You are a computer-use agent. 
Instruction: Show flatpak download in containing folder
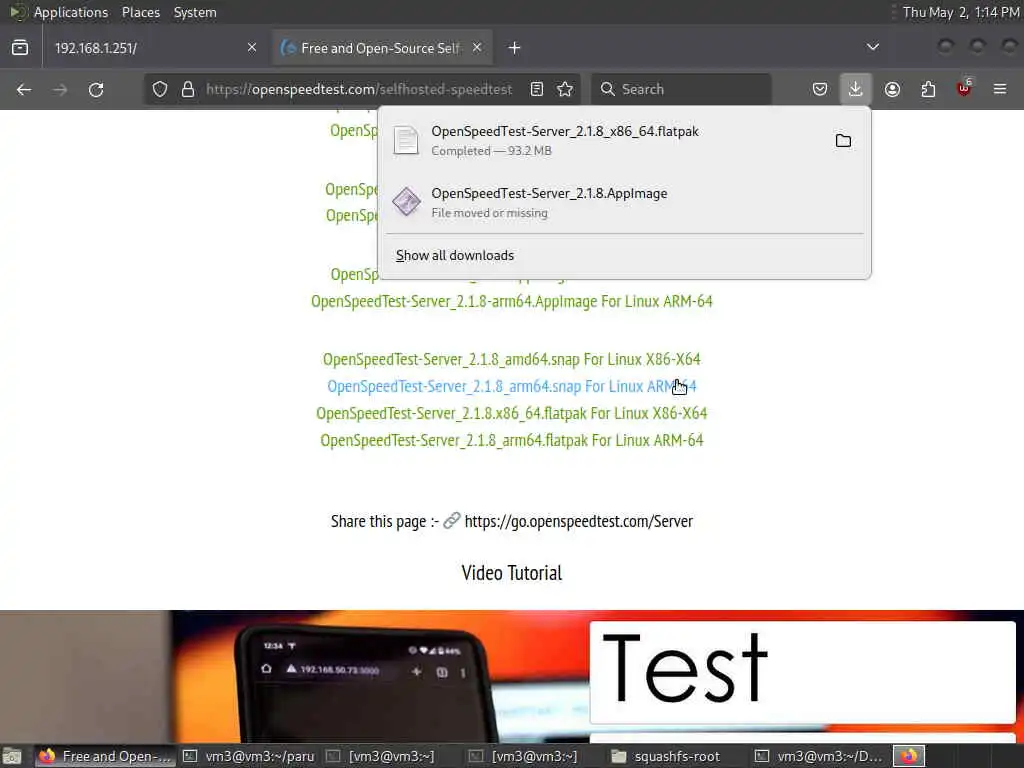[x=843, y=140]
